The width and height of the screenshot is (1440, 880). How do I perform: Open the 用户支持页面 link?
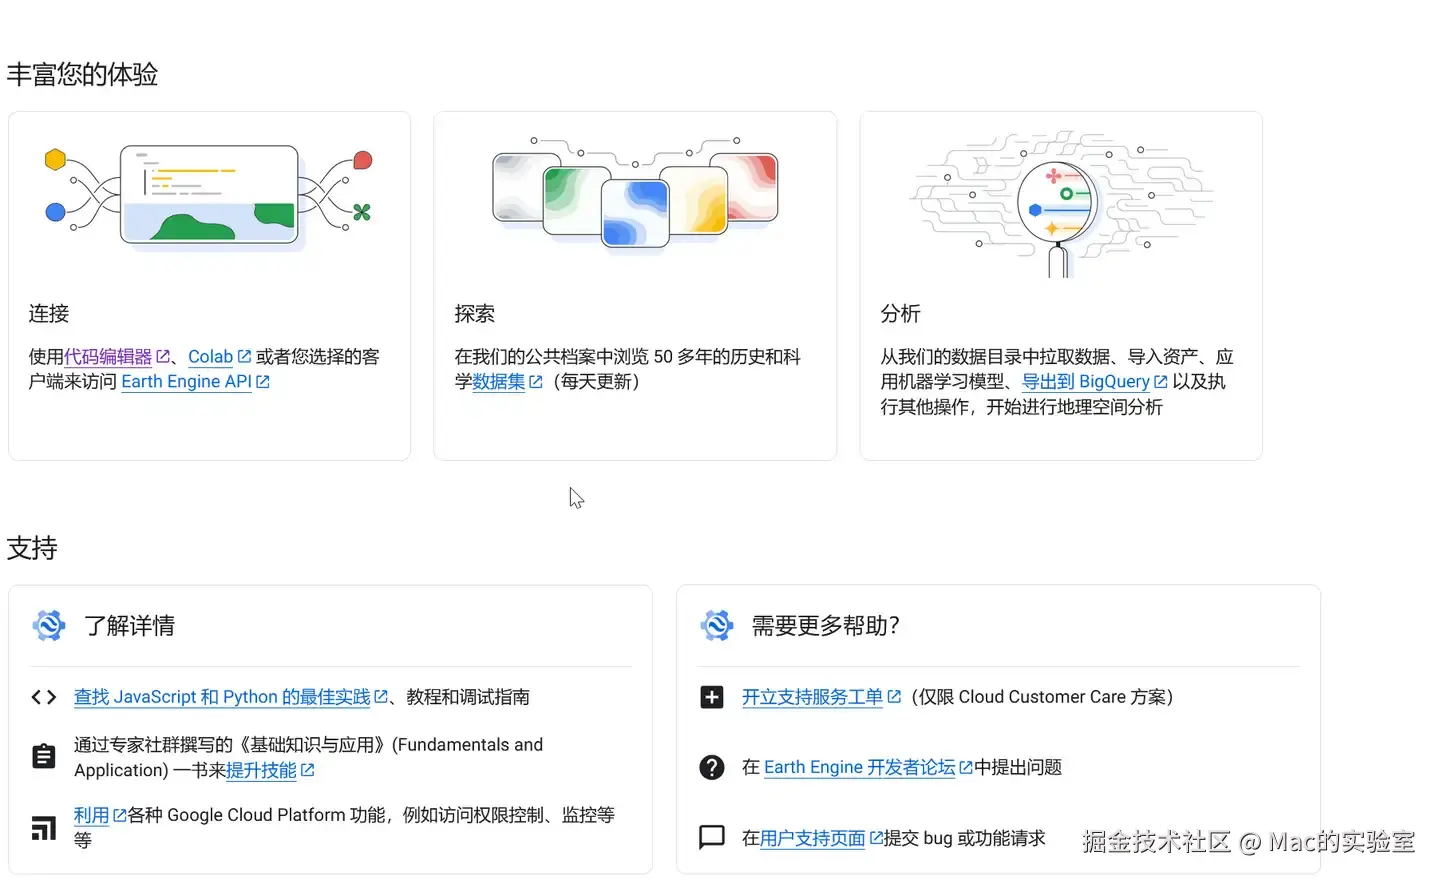812,838
